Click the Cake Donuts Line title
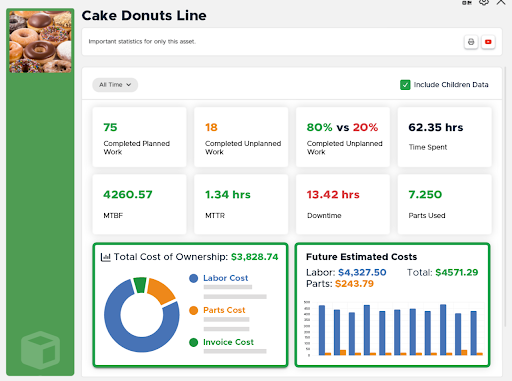 click(144, 16)
